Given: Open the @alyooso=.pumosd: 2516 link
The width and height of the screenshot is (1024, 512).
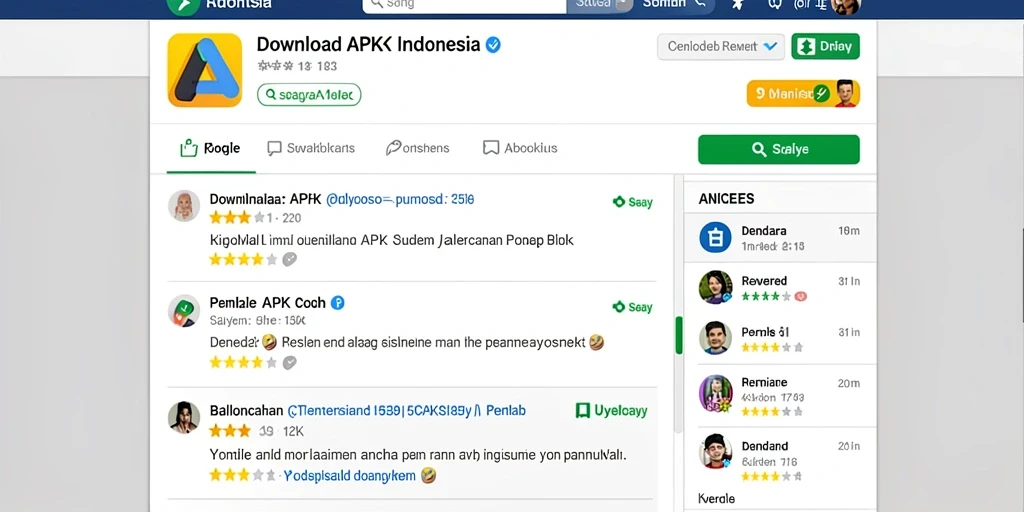Looking at the screenshot, I should pyautogui.click(x=400, y=199).
